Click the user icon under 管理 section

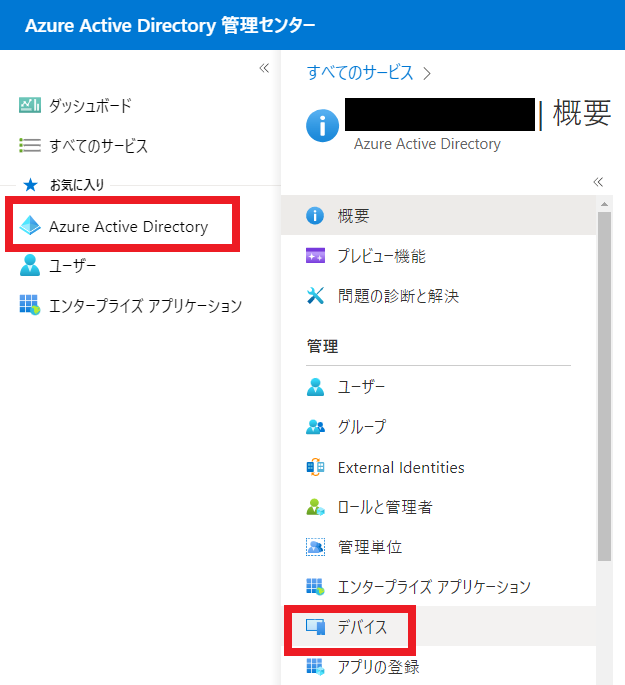(315, 387)
